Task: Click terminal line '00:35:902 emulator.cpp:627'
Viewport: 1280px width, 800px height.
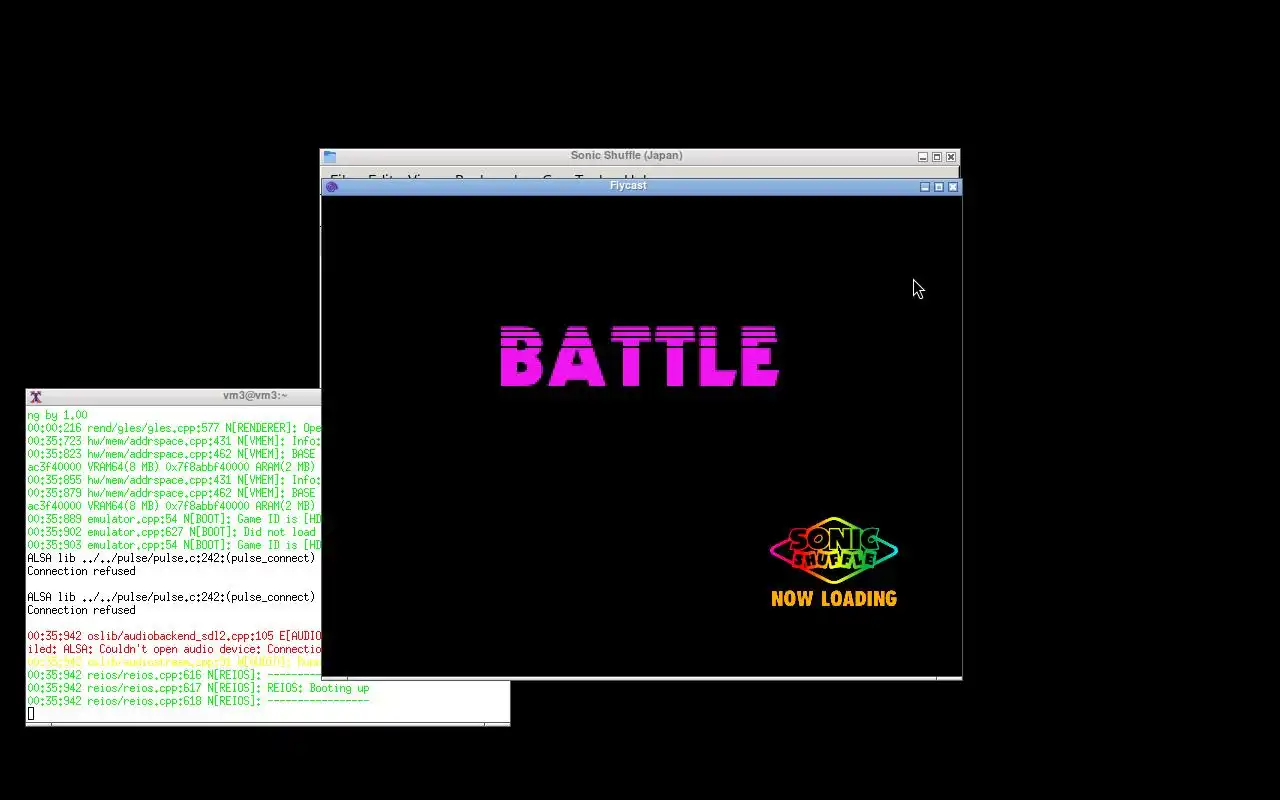Action: [x=174, y=532]
